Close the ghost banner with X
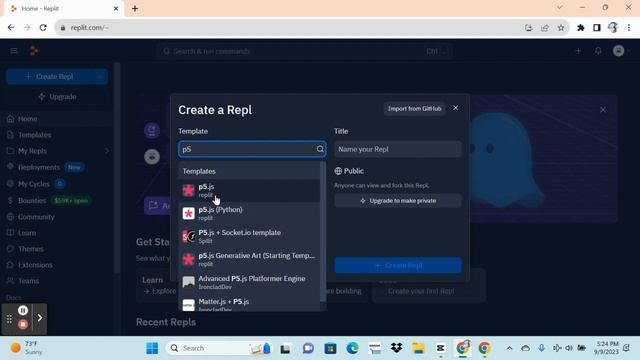This screenshot has width=640, height=360. click(603, 110)
